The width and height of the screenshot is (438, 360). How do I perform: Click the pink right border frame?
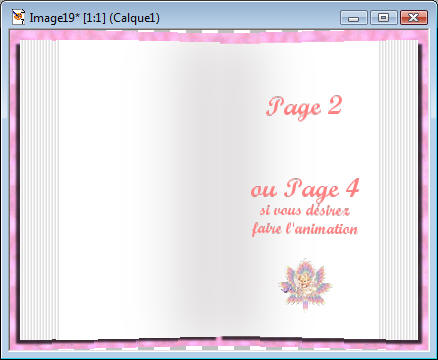[424, 190]
